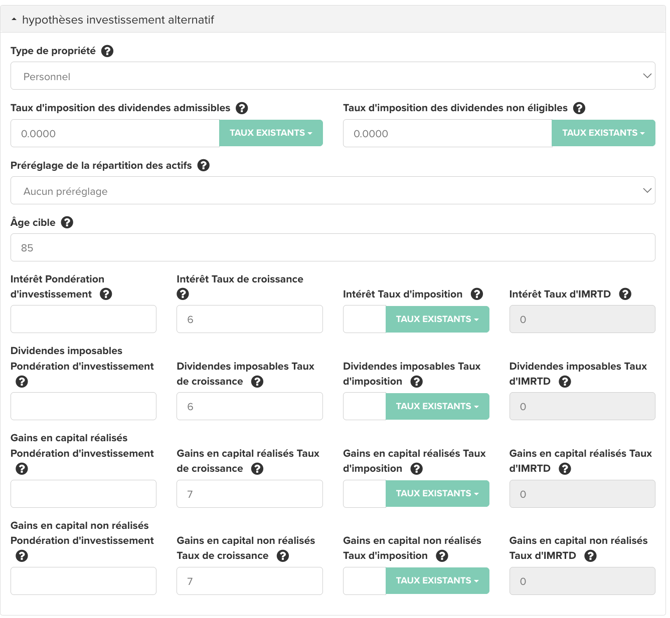Click help icon for dividendes non éligibles
Screen dimensions: 670x618
(579, 108)
